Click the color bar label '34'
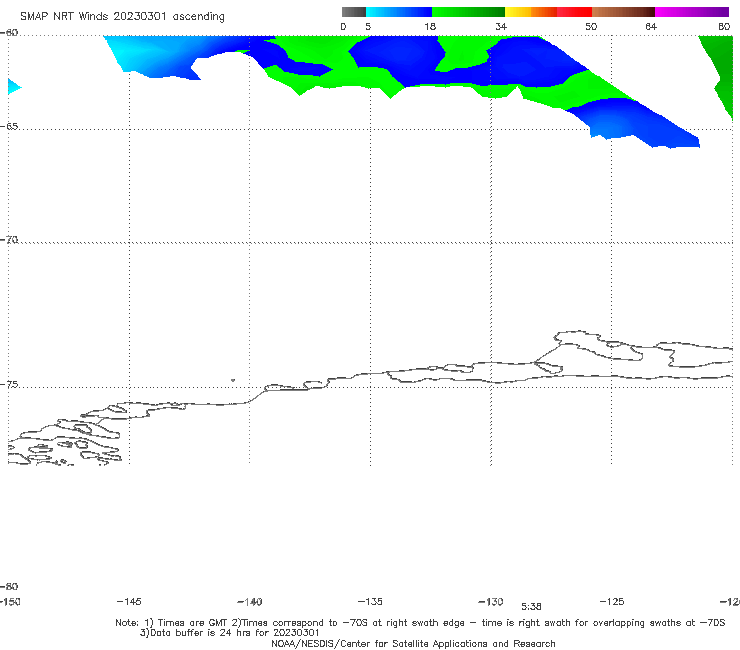Viewport: 740px width, 650px height. [501, 26]
